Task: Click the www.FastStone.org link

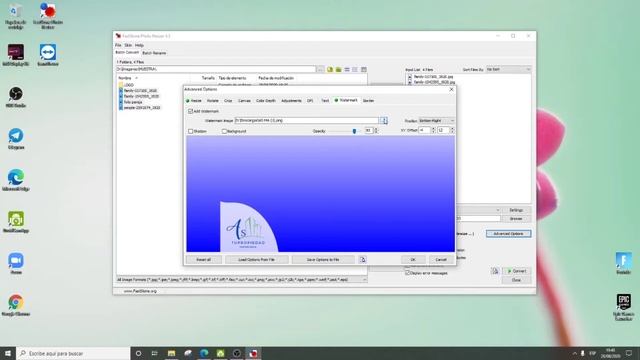Action: point(140,291)
